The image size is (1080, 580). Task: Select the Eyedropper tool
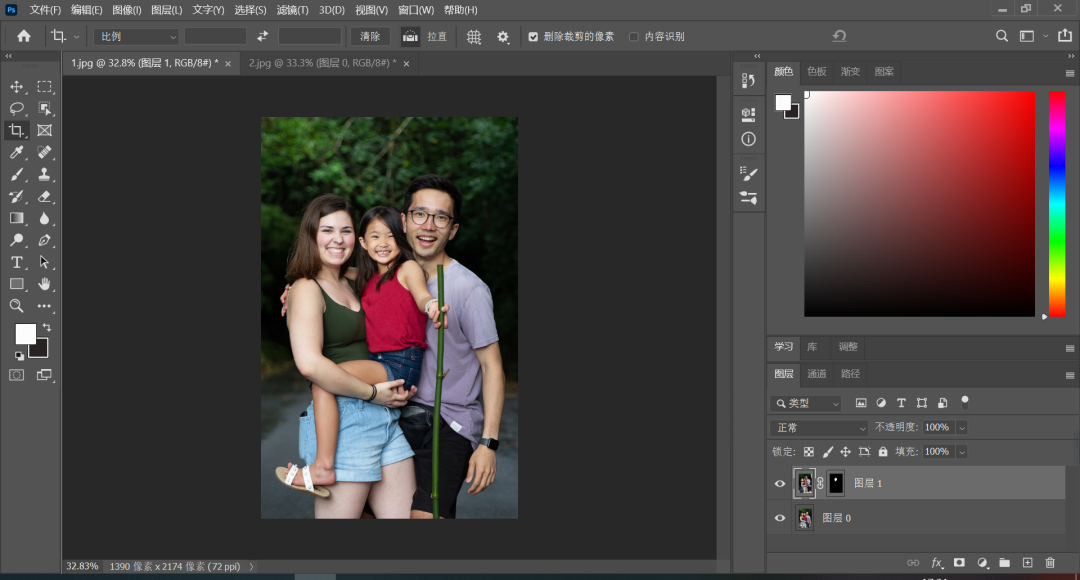click(x=17, y=152)
